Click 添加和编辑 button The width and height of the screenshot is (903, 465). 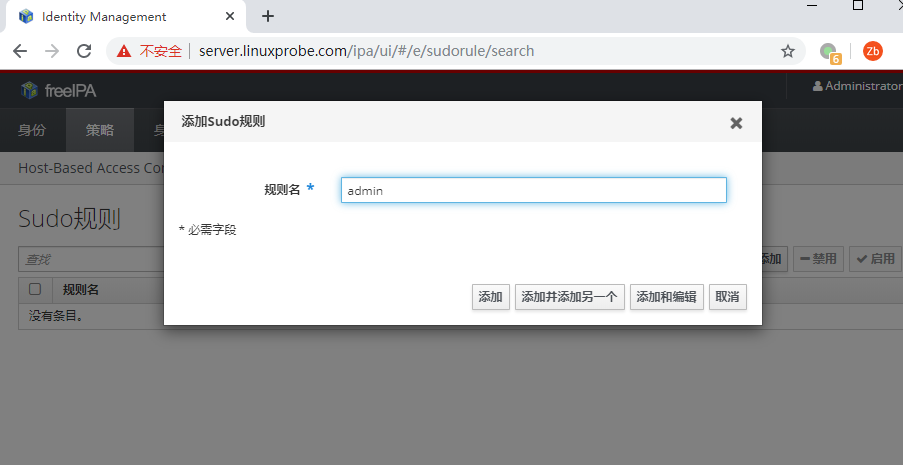[x=667, y=297]
